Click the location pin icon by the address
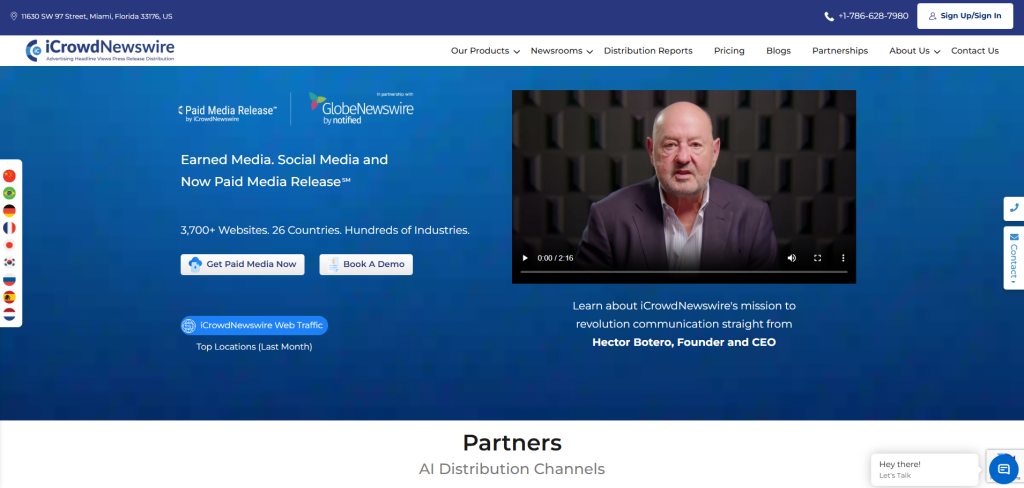The height and width of the screenshot is (488, 1024). [14, 16]
